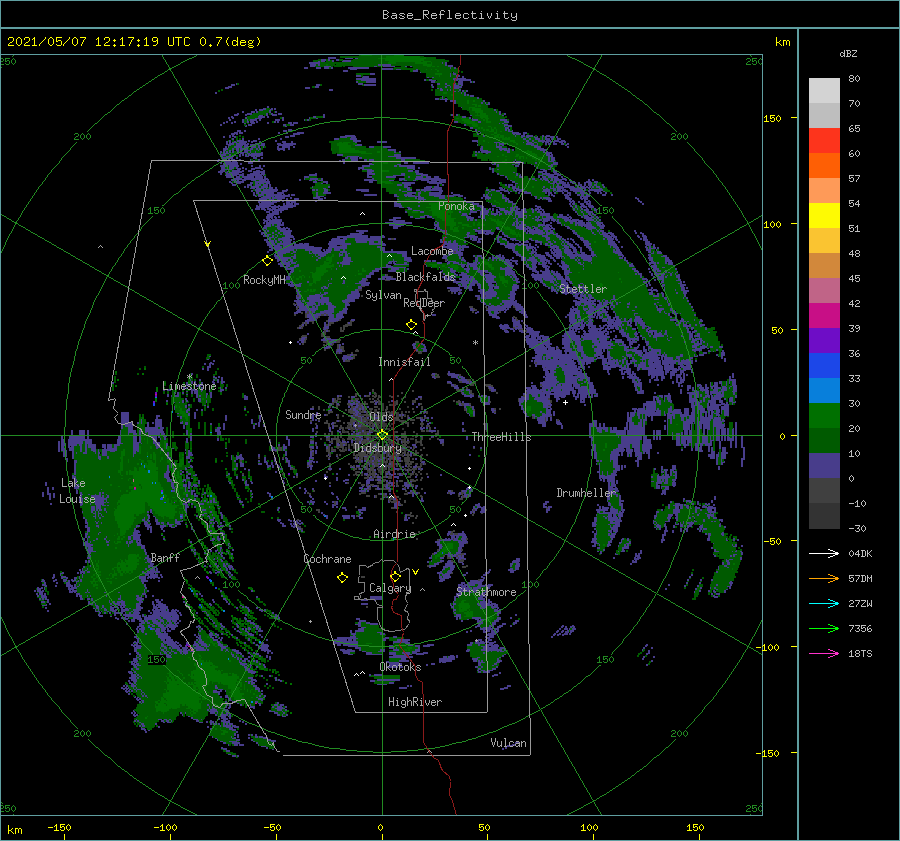This screenshot has width=900, height=841.
Task: Click the Cochrane label
Action: click(327, 559)
